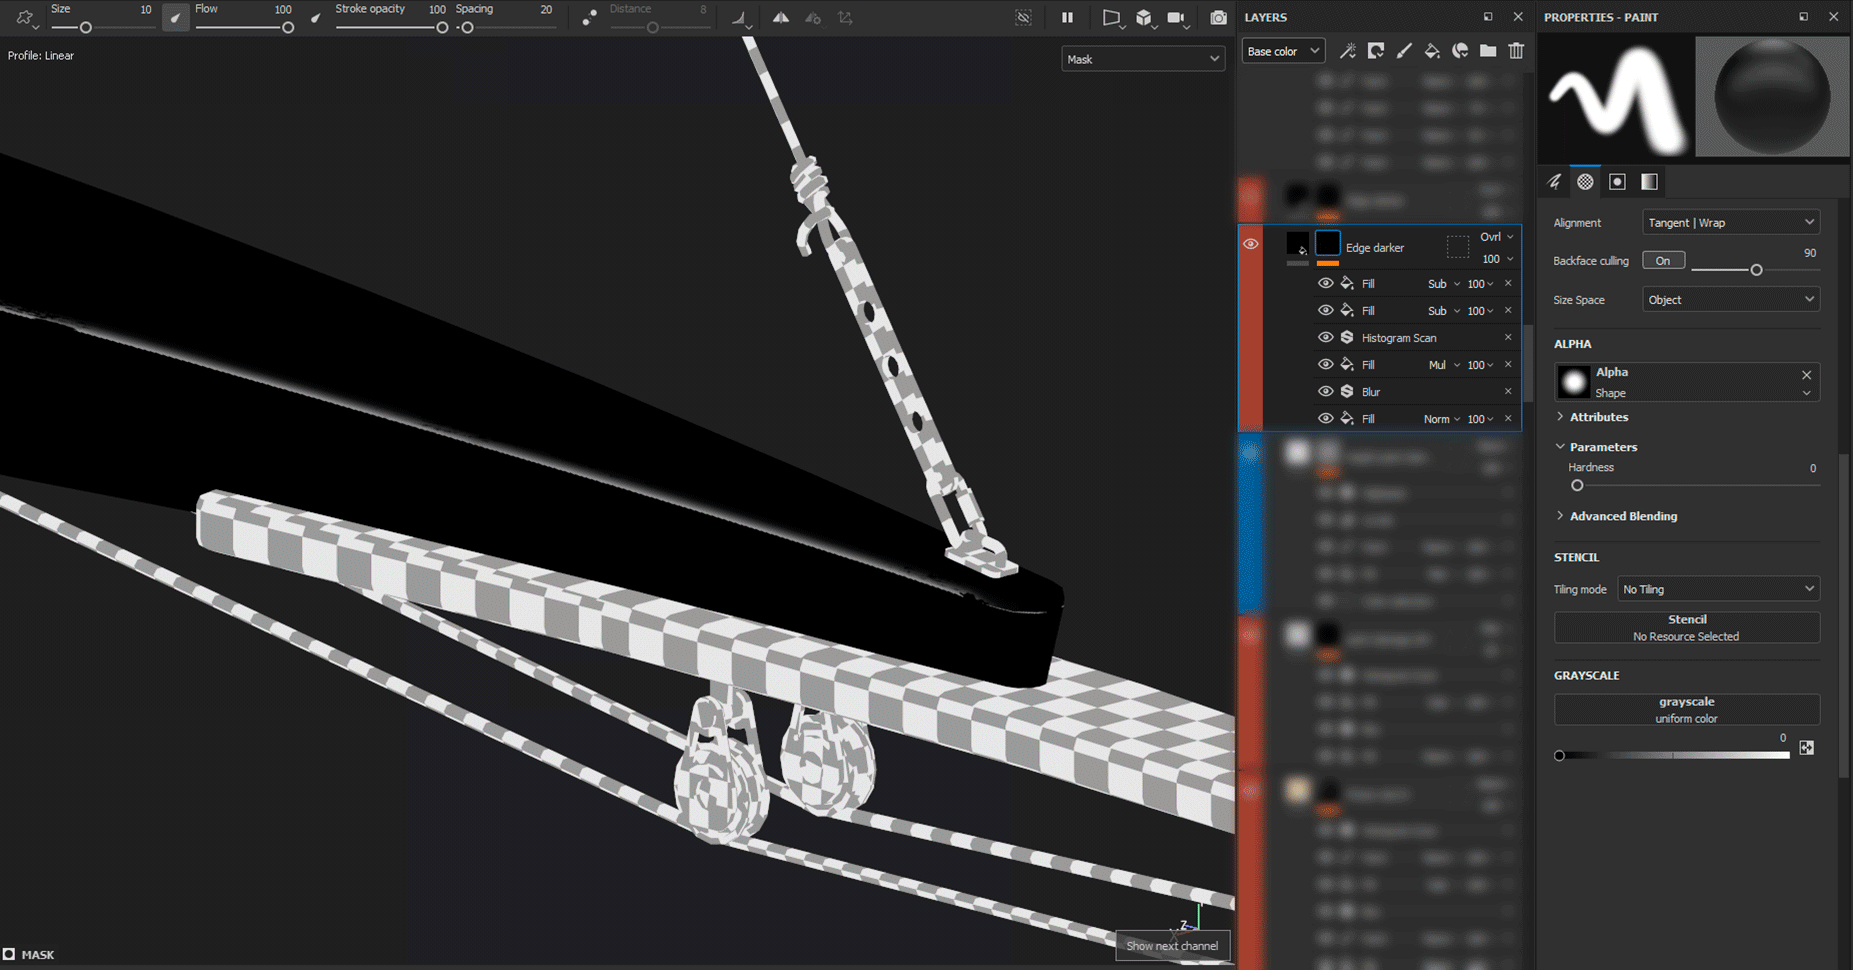Click the camera screenshot icon

tap(1218, 18)
